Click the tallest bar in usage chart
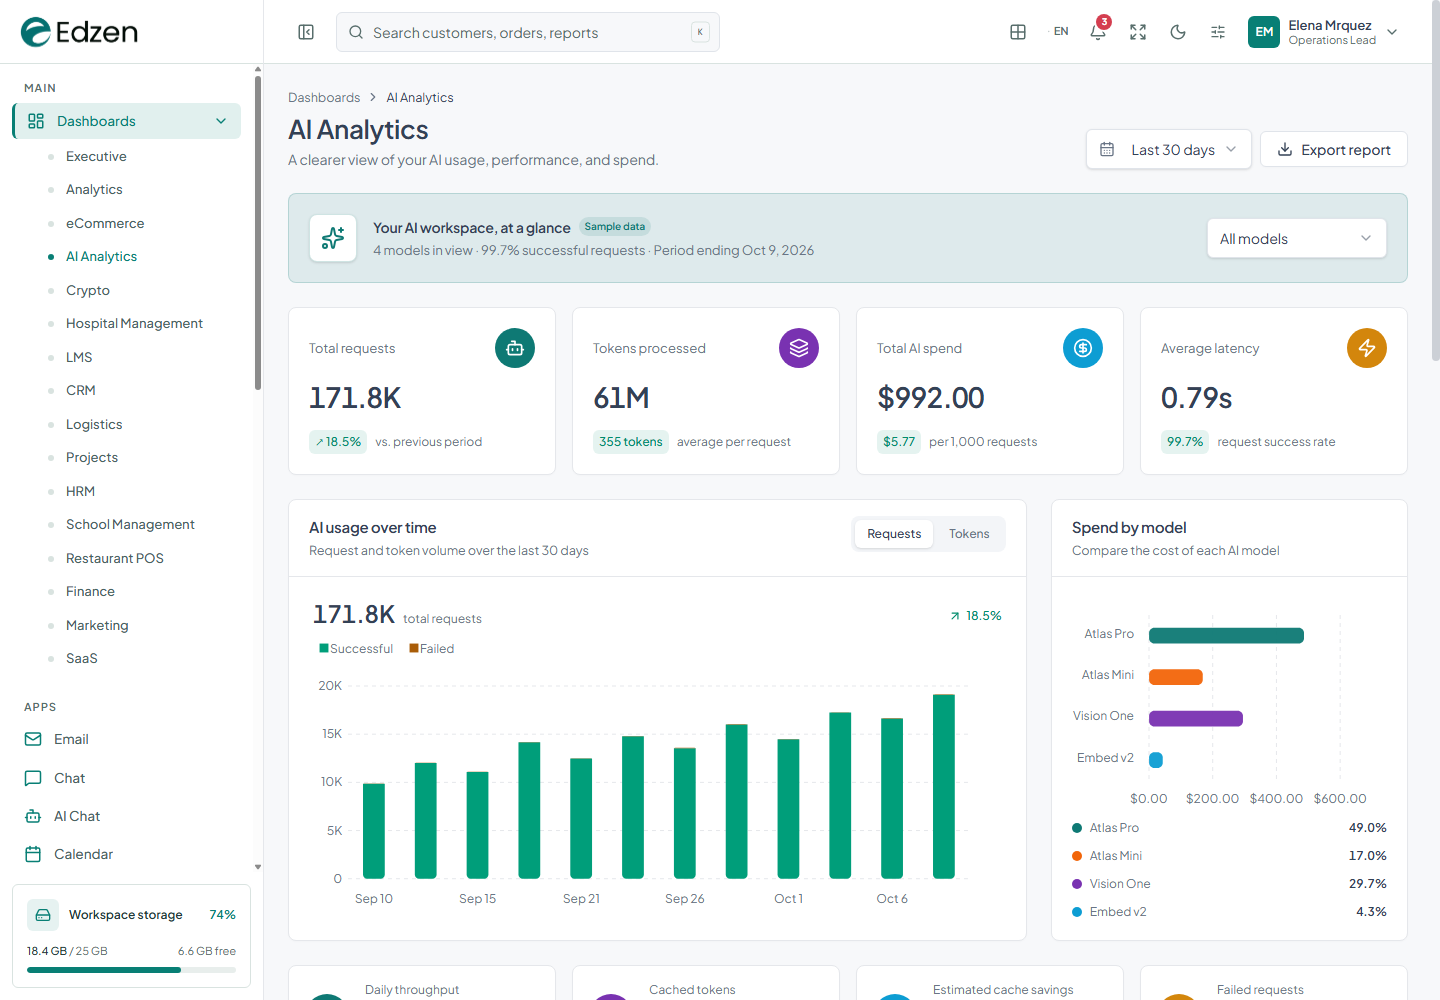 click(944, 786)
